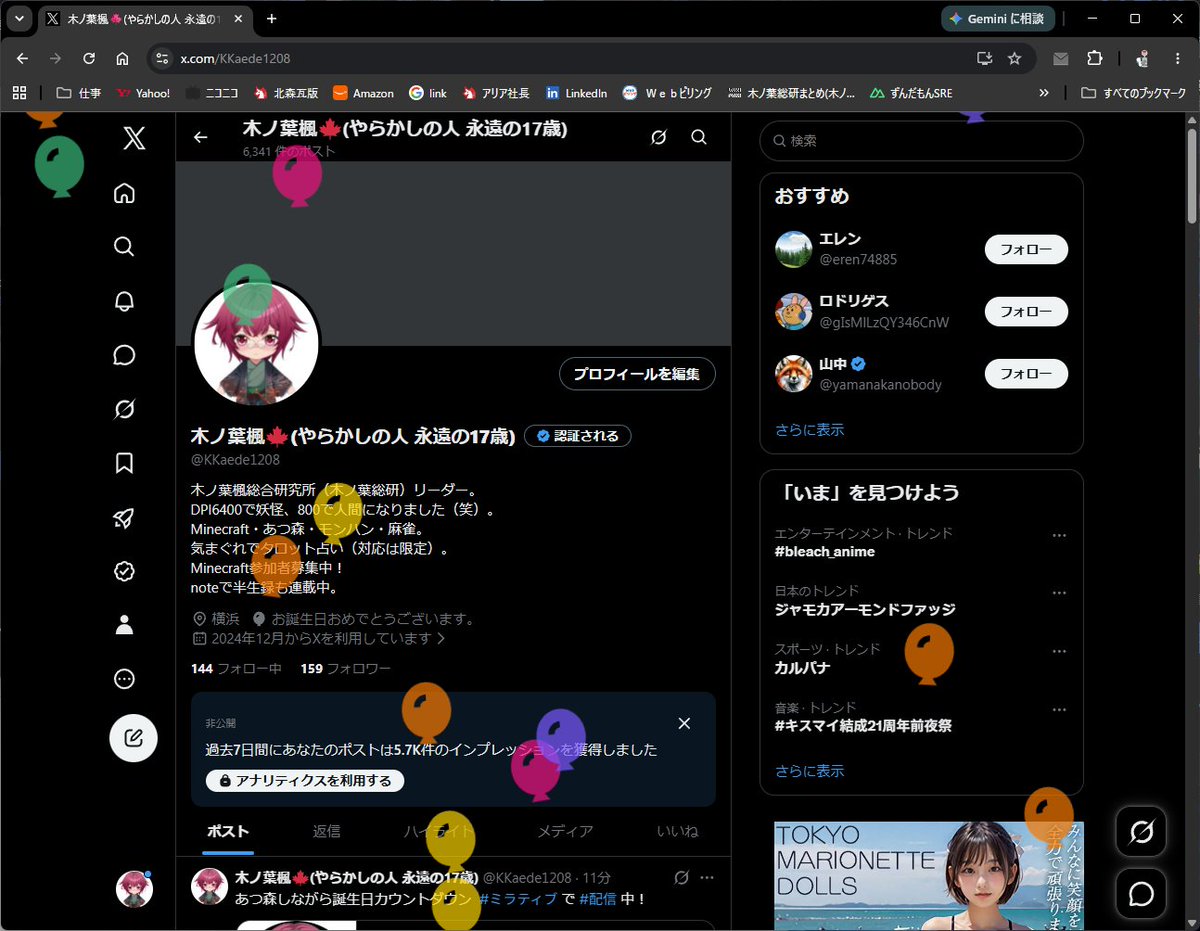Open the floating Grok button bottom right
The image size is (1200, 931).
(x=1141, y=831)
